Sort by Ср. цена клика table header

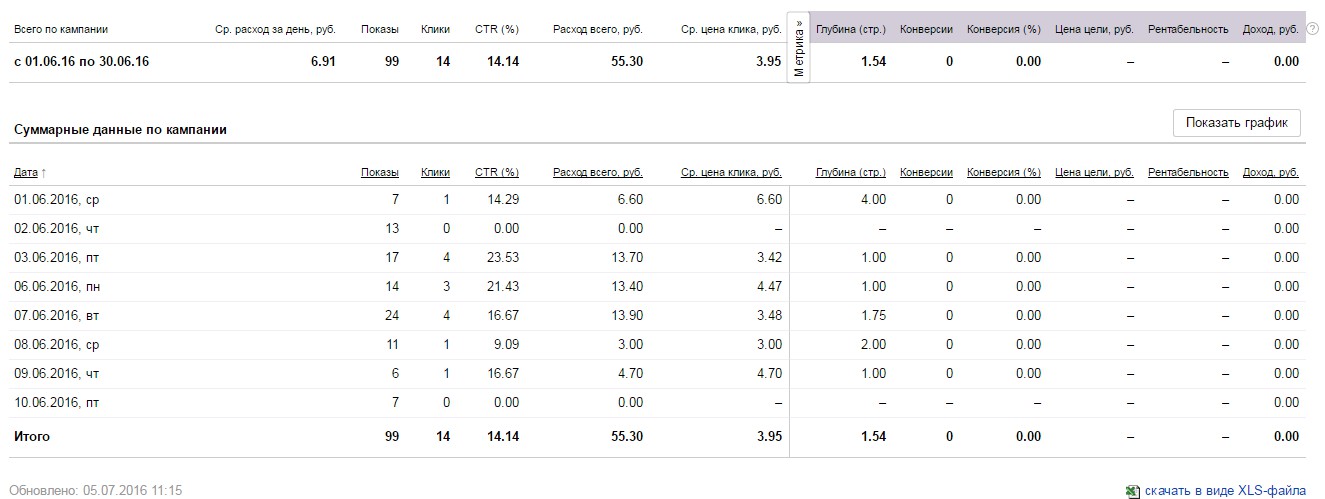(x=731, y=173)
